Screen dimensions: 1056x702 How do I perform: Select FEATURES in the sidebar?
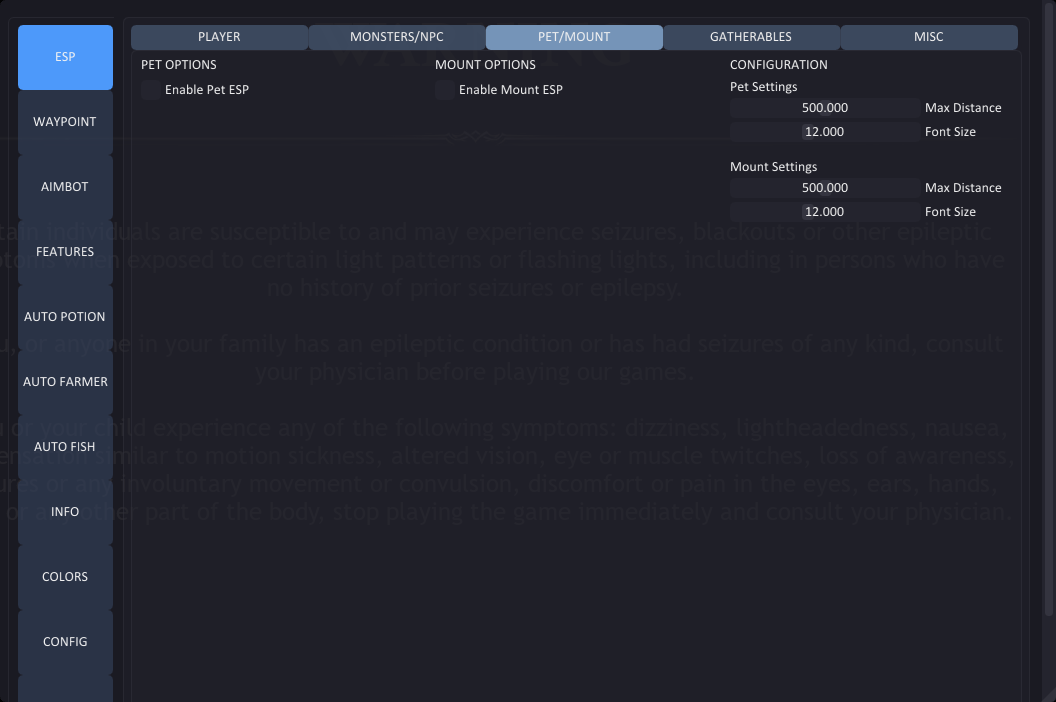65,252
